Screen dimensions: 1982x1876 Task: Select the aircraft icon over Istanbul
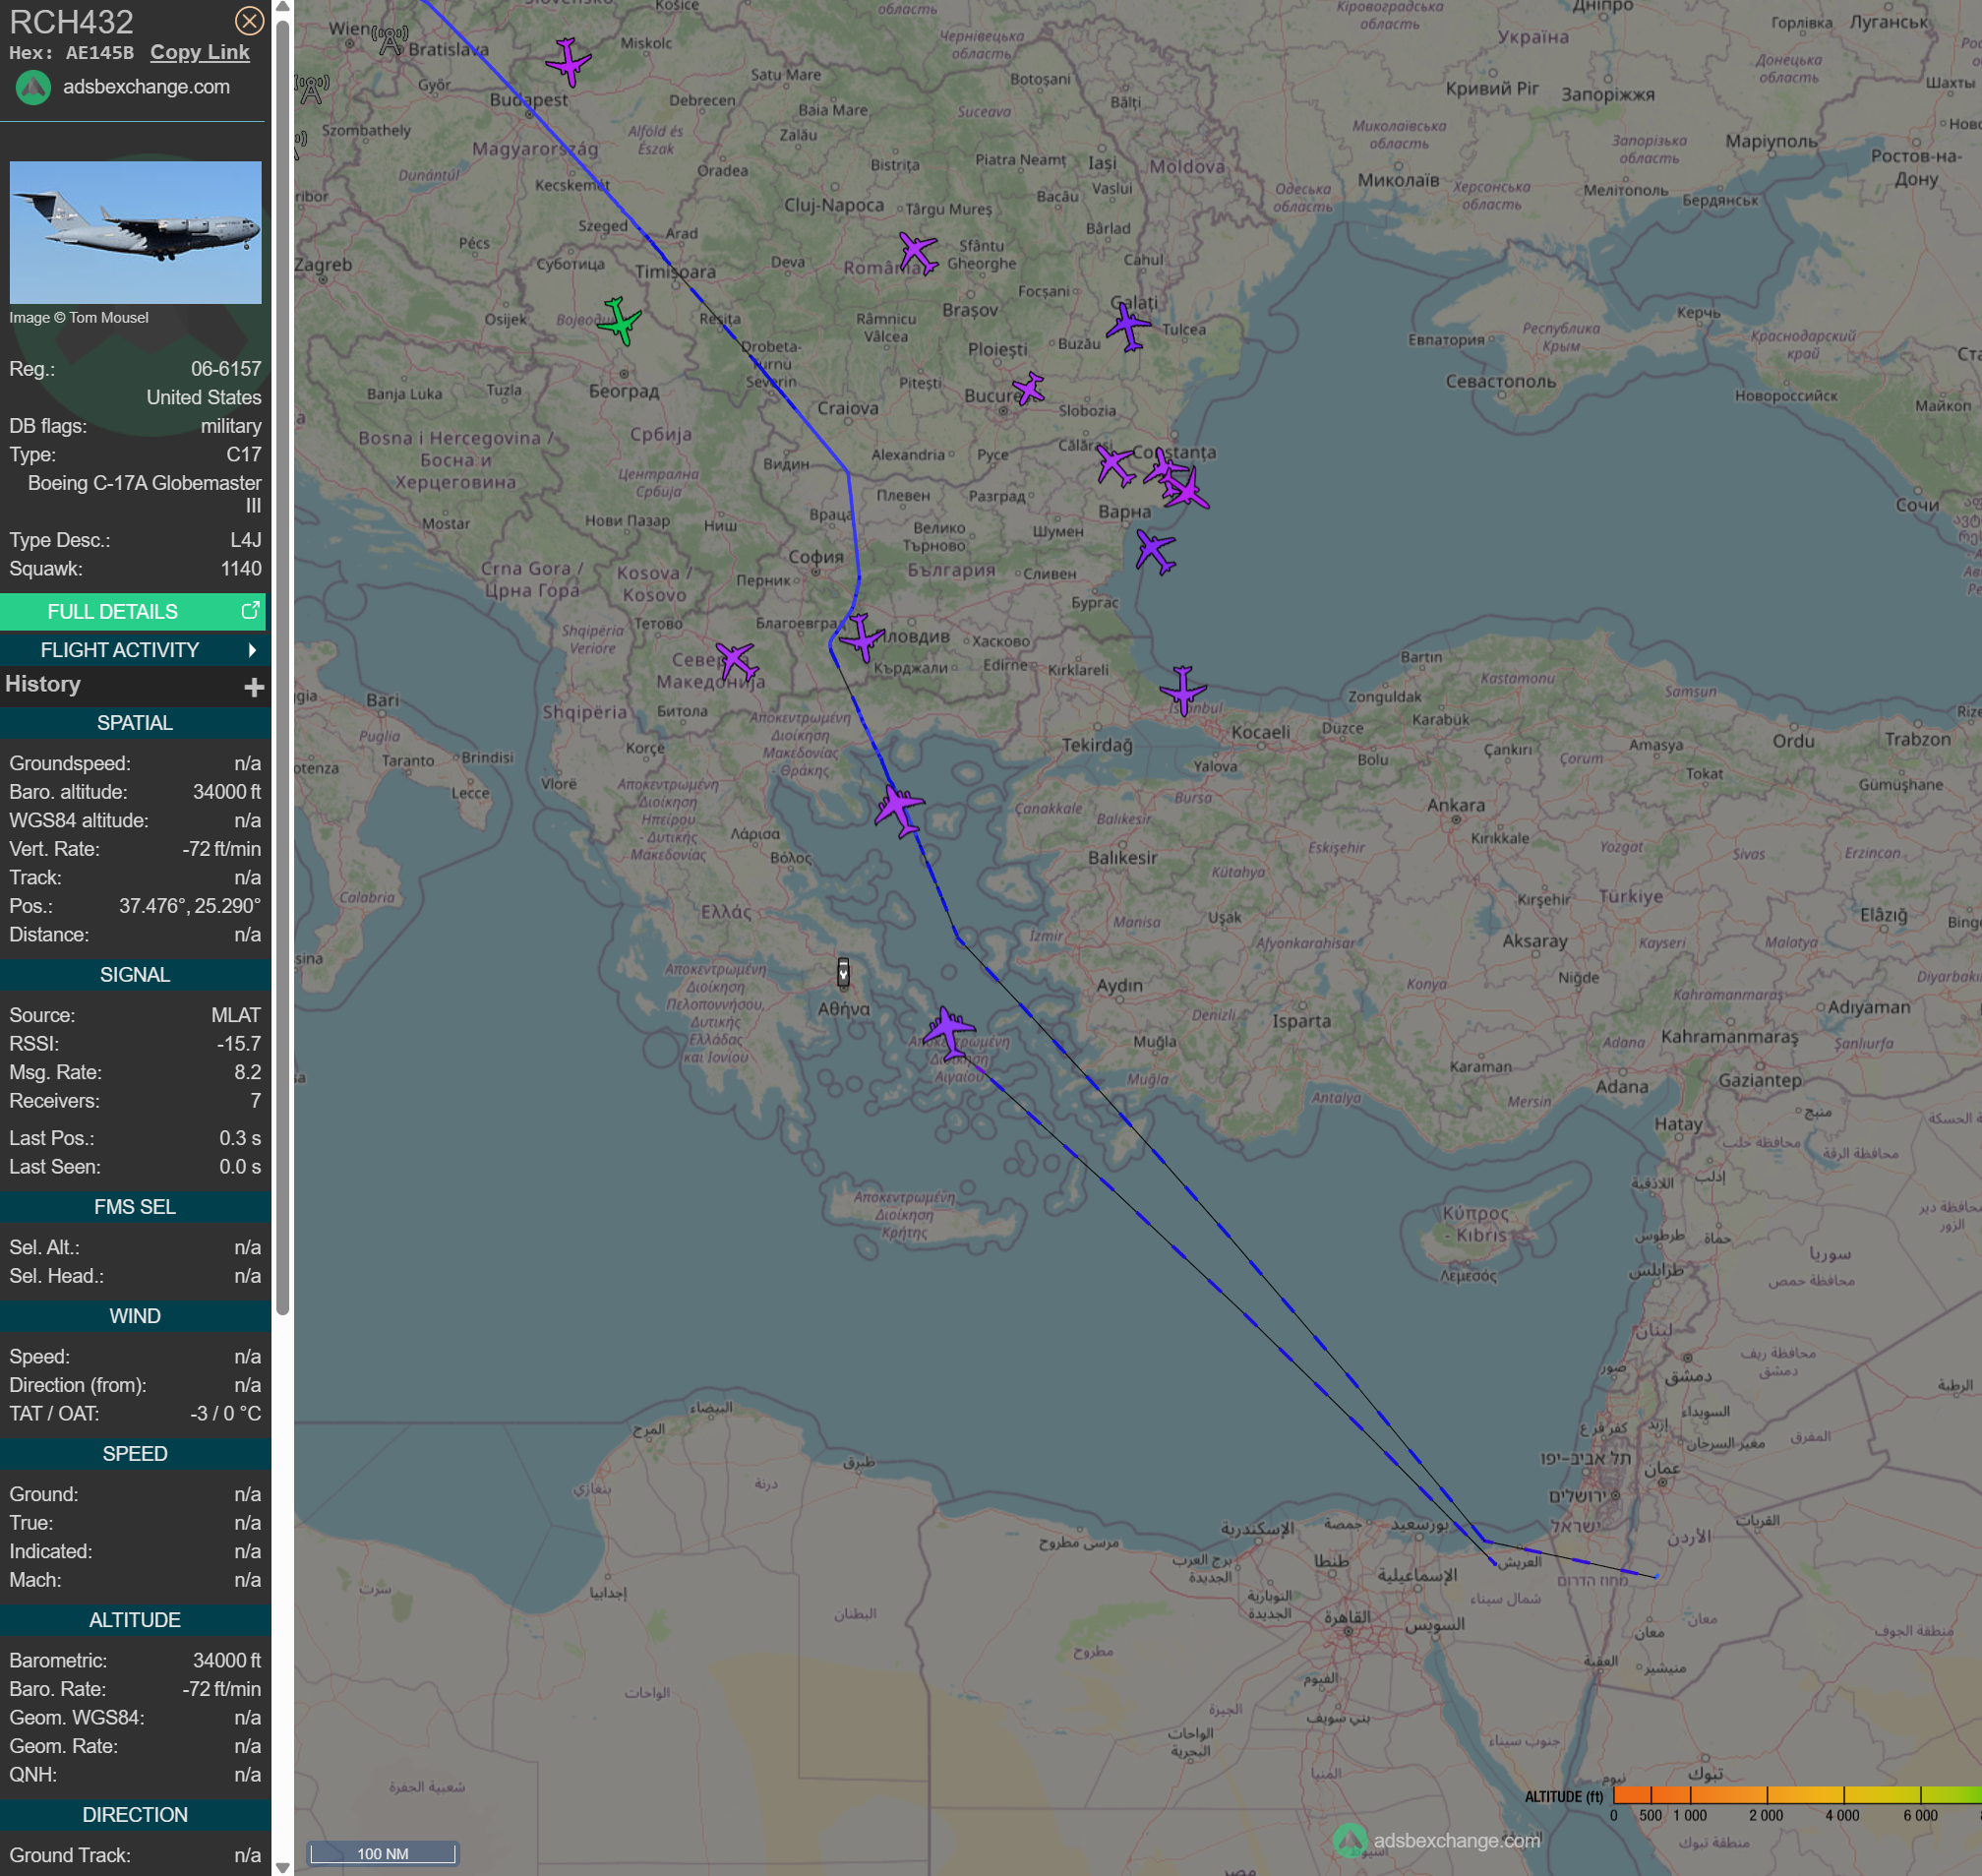(1183, 690)
